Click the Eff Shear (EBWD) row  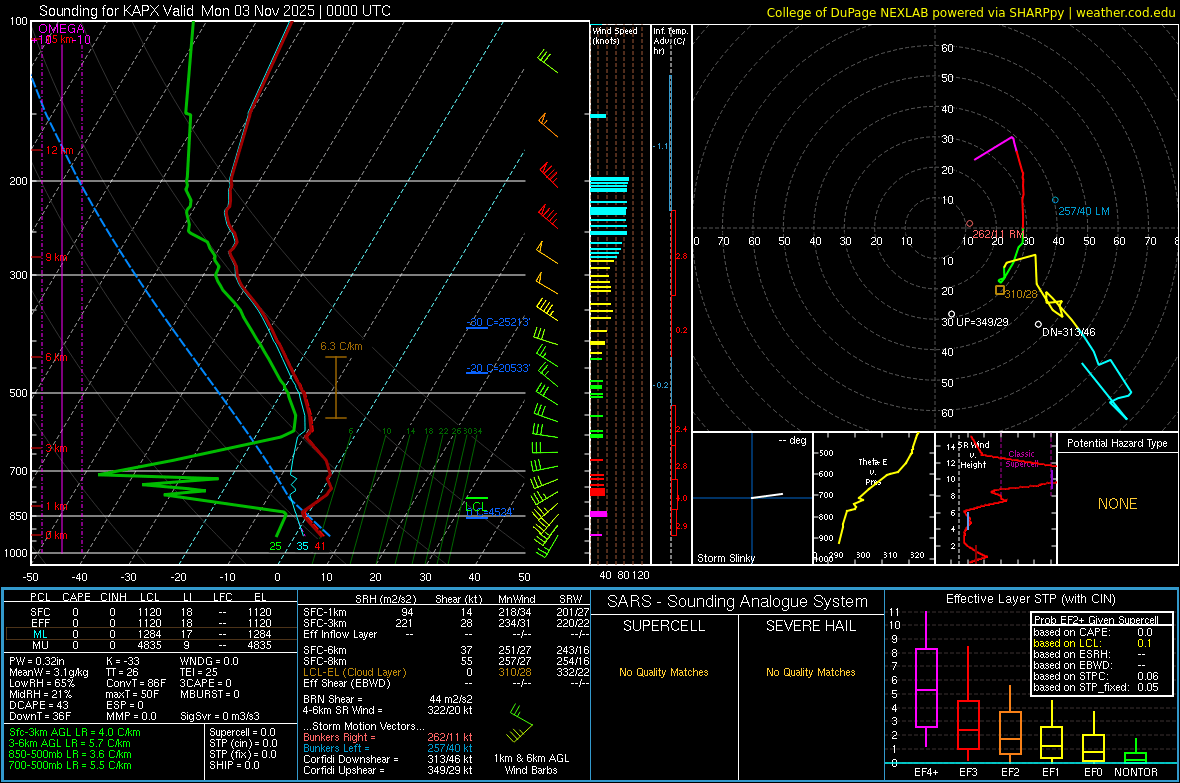point(446,683)
